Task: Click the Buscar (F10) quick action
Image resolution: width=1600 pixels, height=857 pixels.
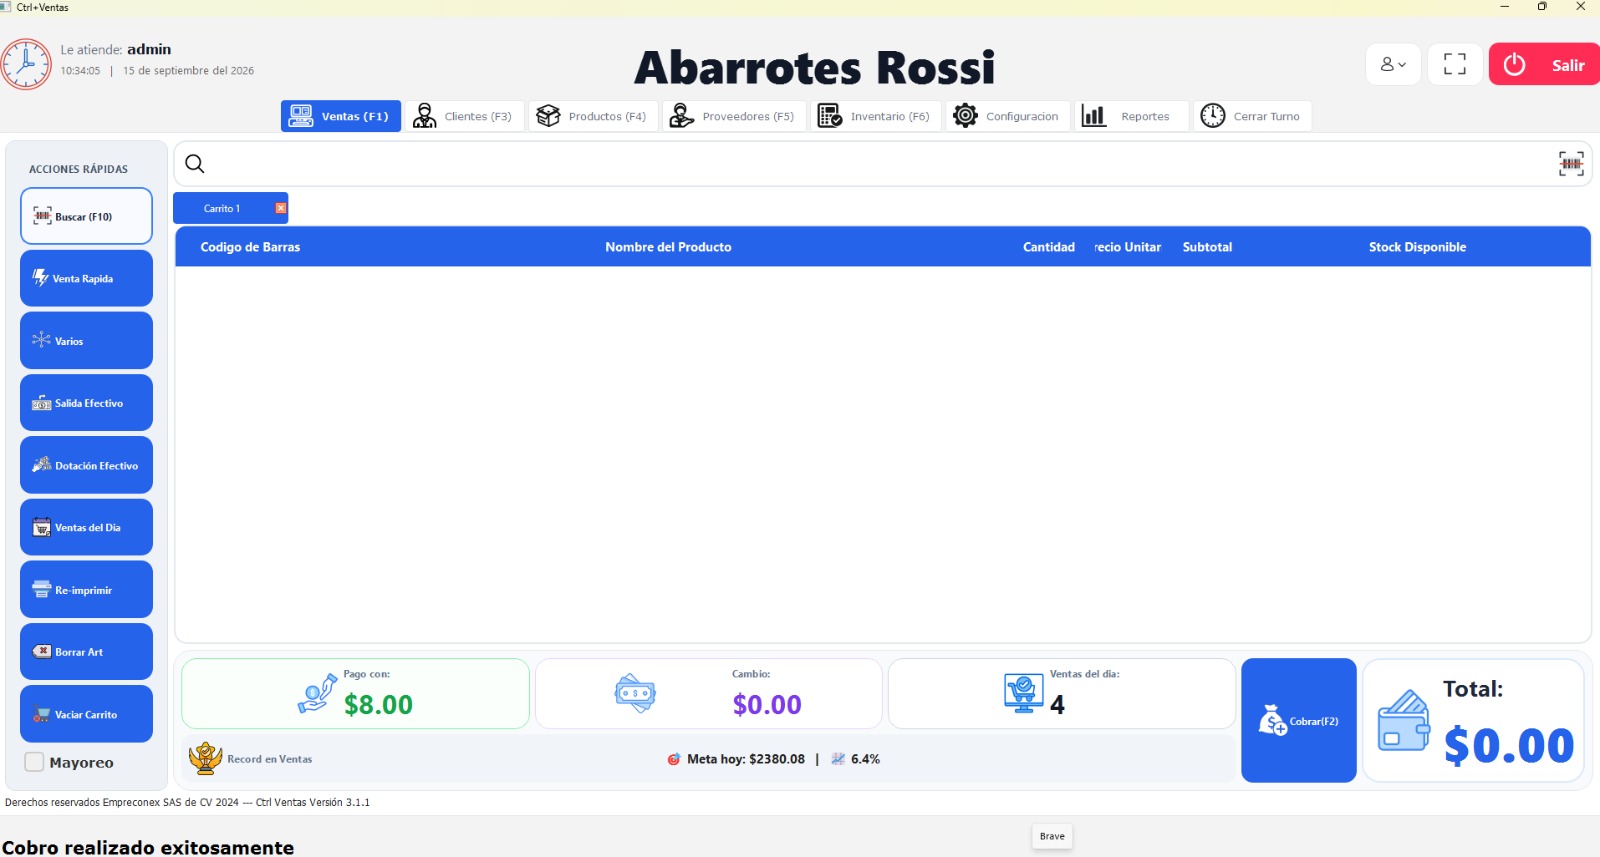Action: point(86,216)
